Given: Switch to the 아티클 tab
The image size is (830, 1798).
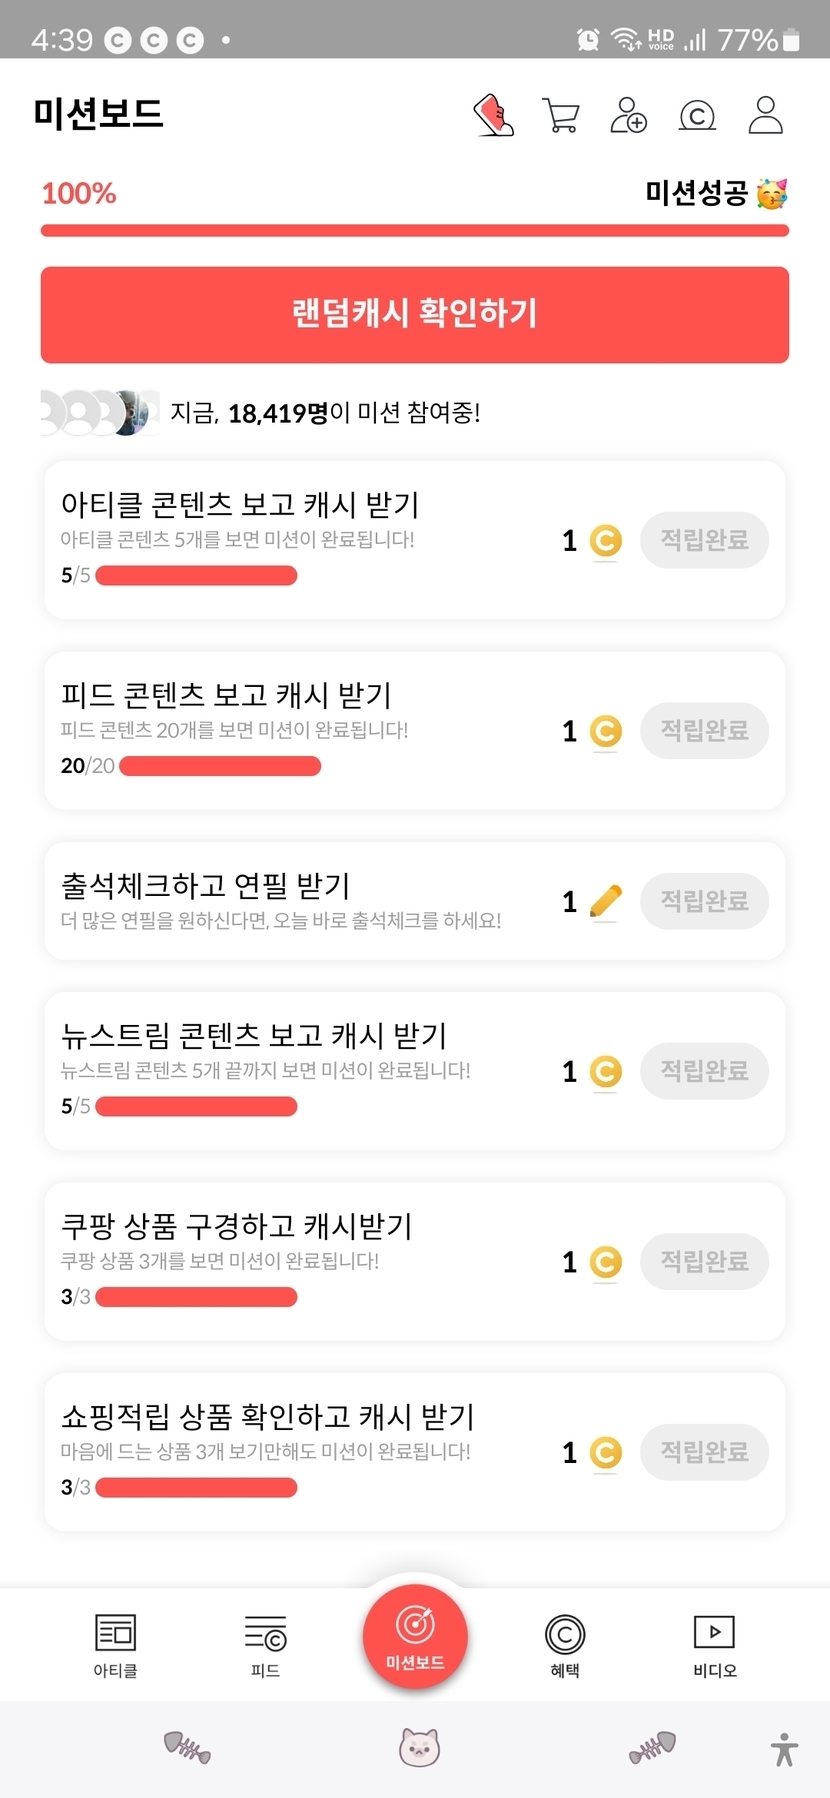Looking at the screenshot, I should pos(115,1645).
